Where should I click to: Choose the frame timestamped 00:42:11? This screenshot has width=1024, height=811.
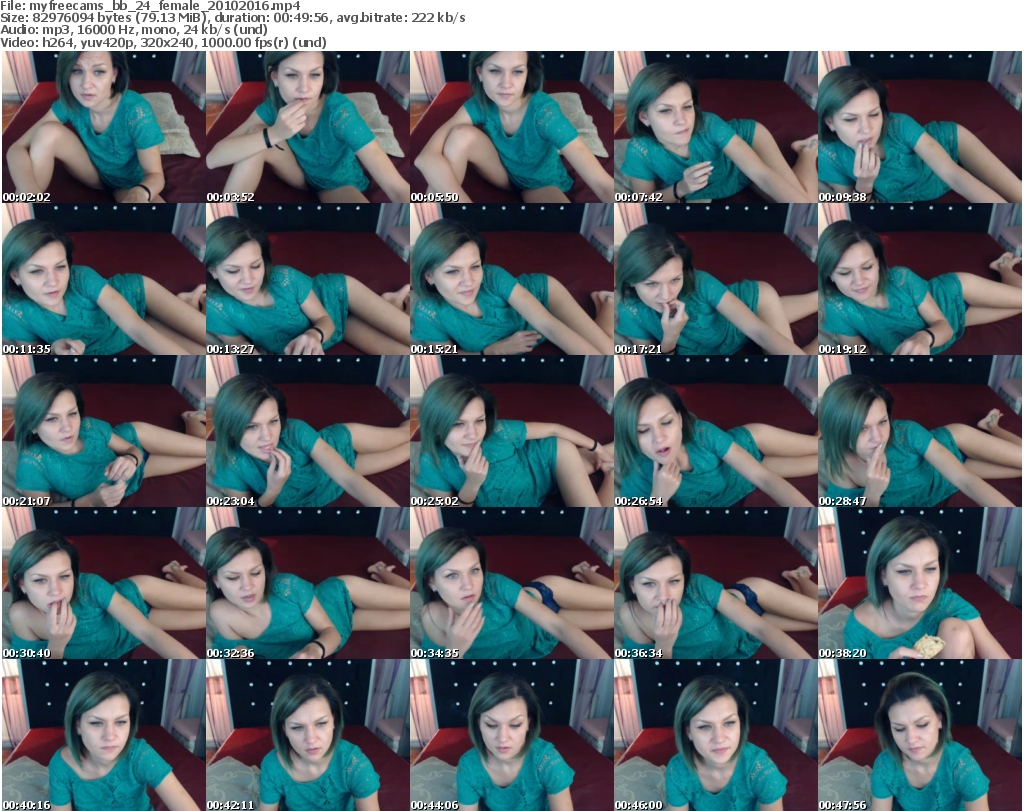pos(308,735)
